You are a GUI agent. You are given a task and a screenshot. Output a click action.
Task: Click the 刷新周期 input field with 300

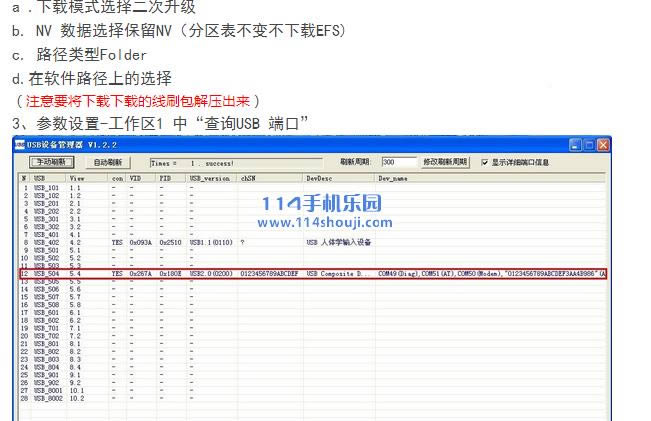398,162
